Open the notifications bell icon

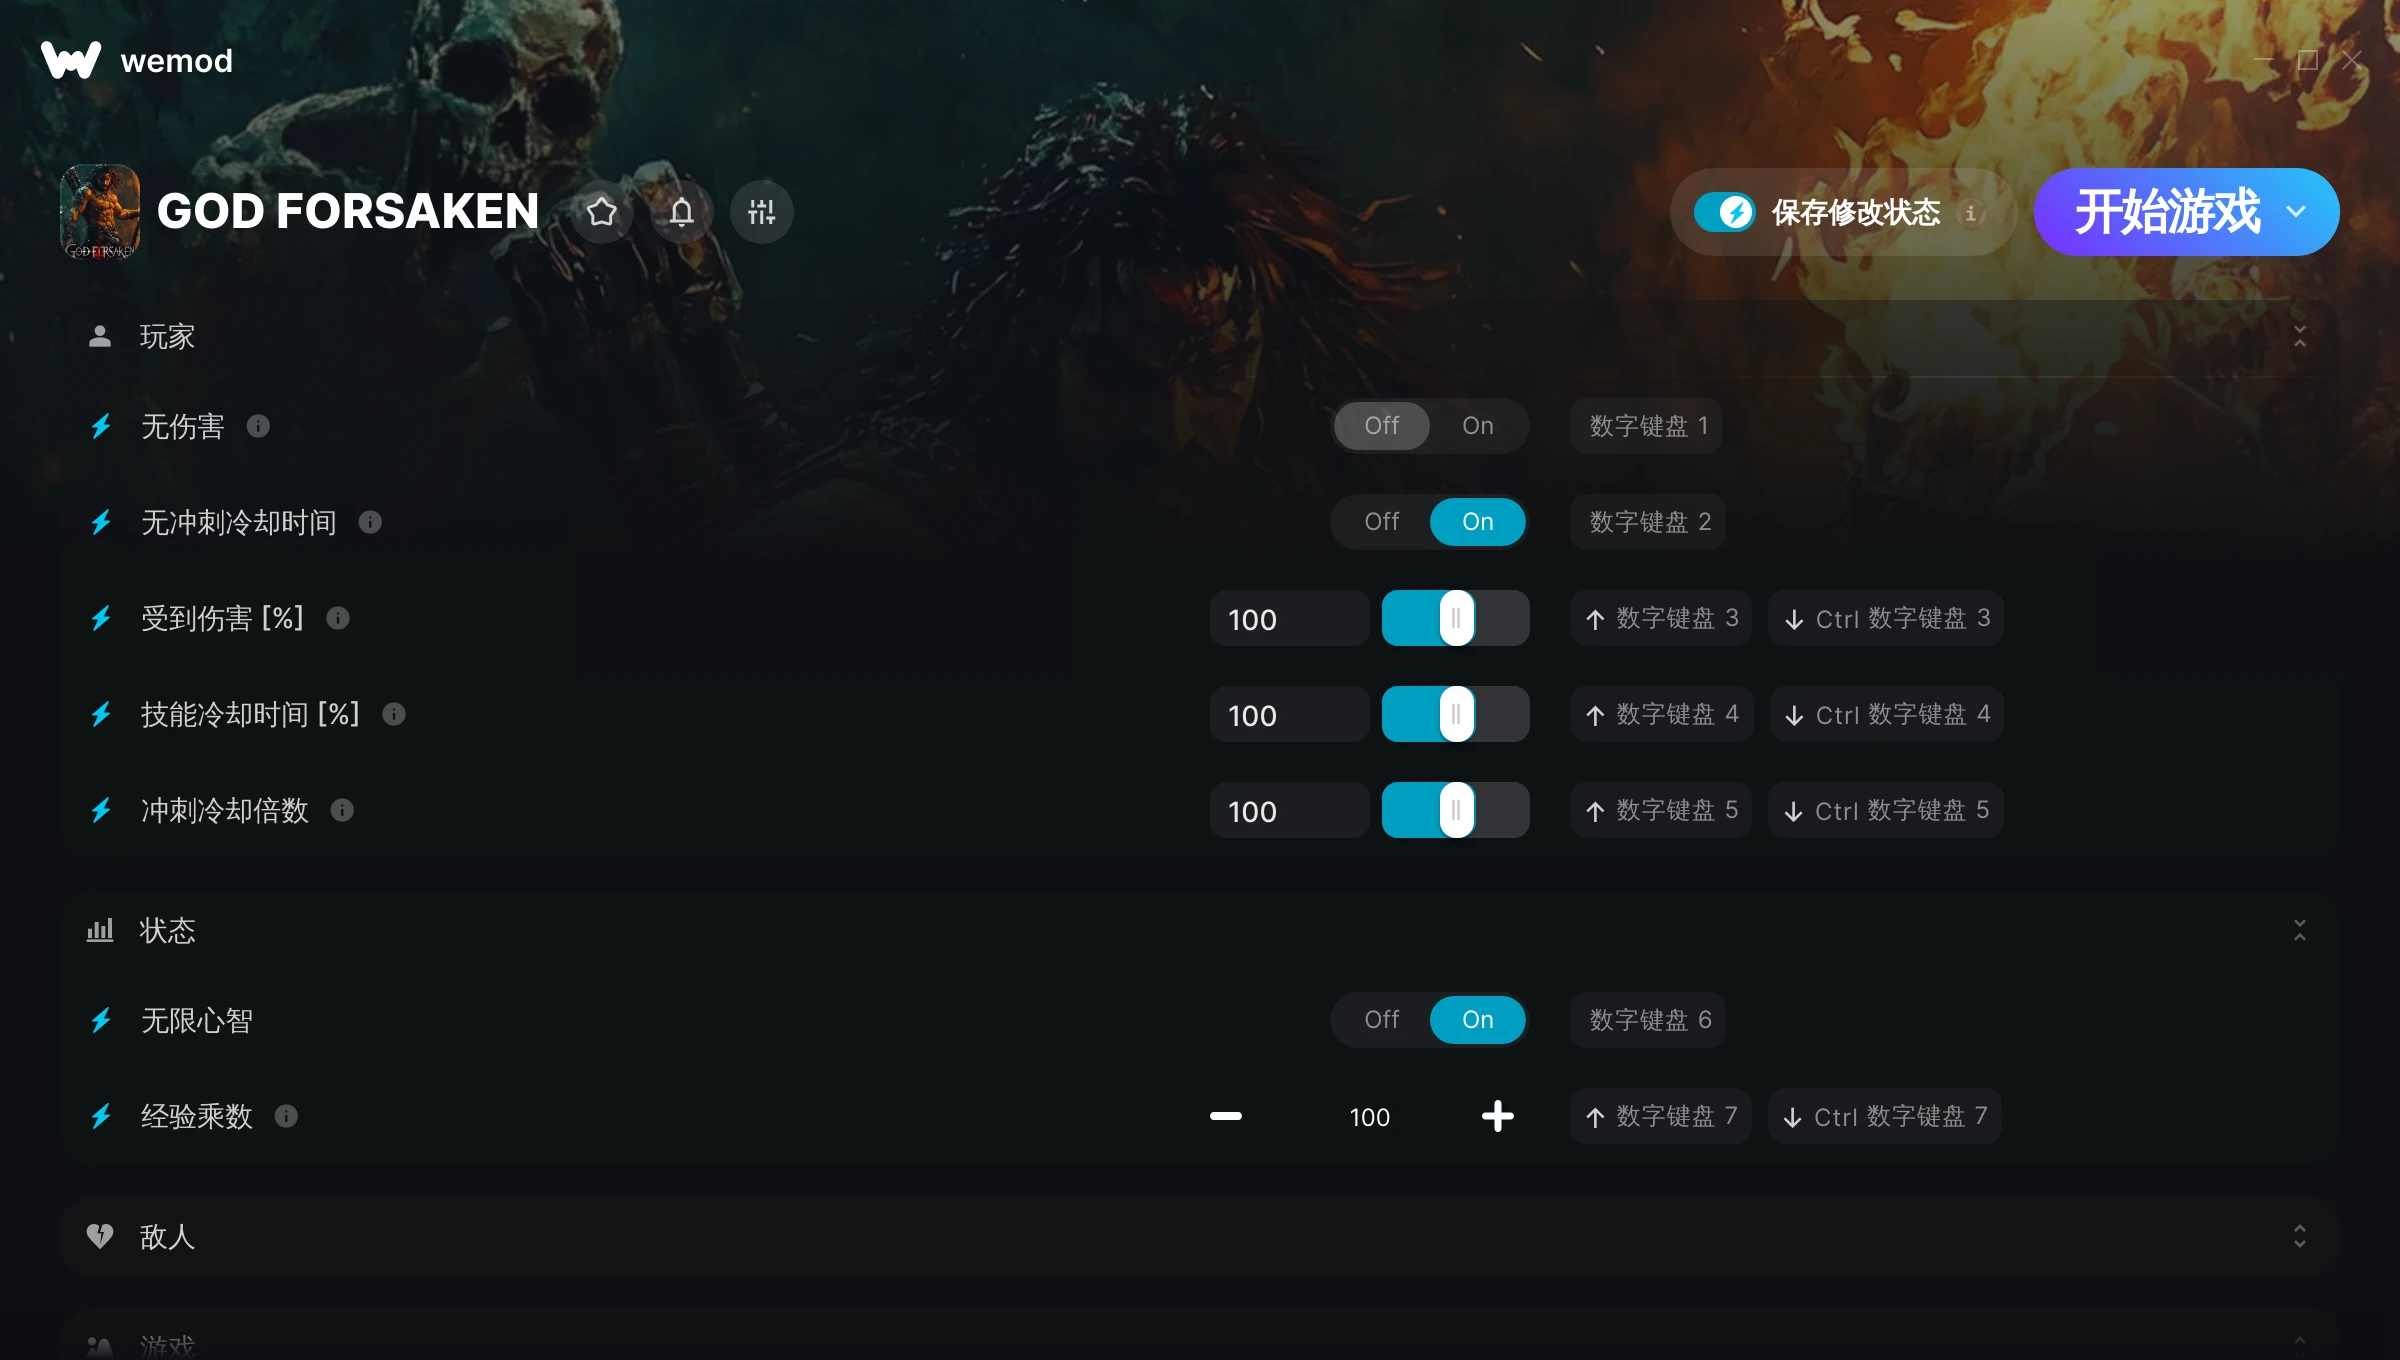(682, 212)
